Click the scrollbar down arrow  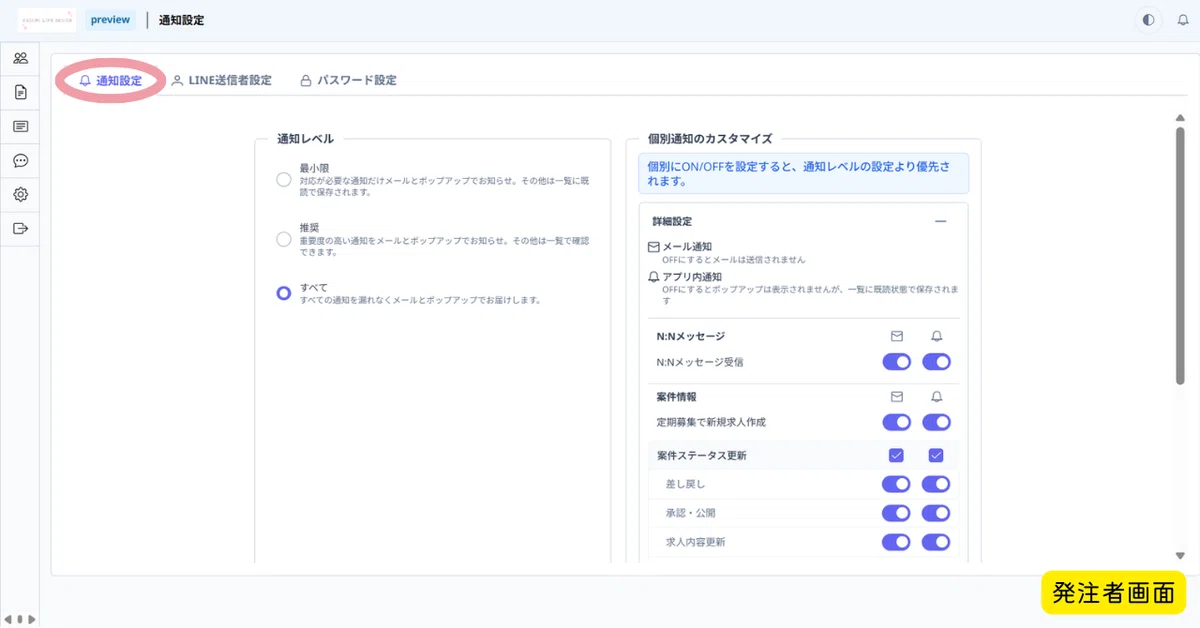point(1180,555)
